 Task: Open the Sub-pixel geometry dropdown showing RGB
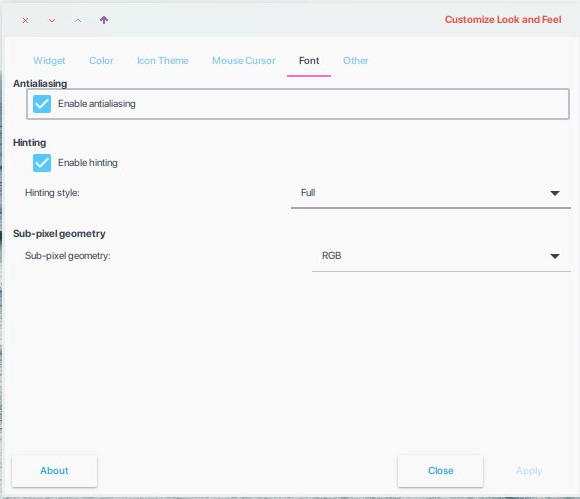(441, 256)
